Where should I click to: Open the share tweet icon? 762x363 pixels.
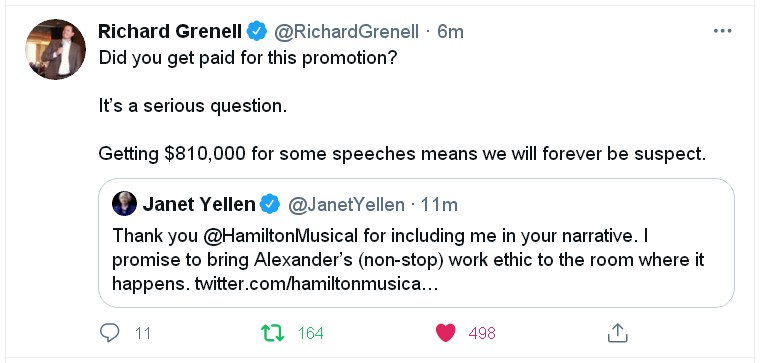(x=618, y=333)
